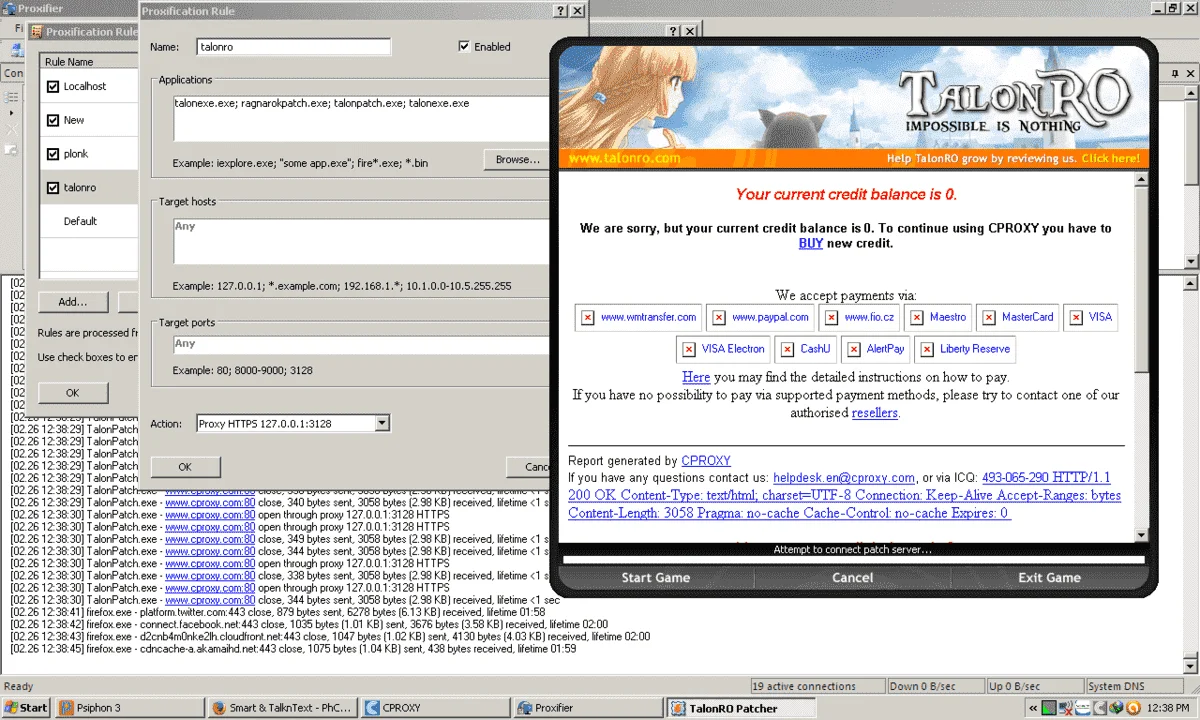Toggle the plonk rule checkbox
This screenshot has width=1200, height=720.
(x=53, y=154)
